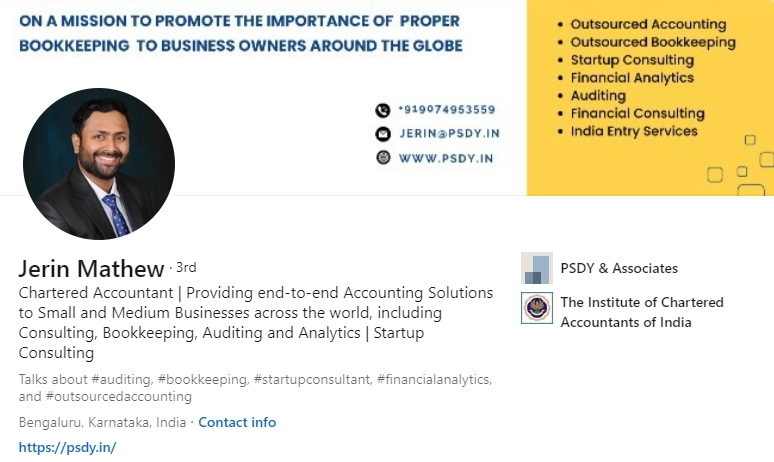Open the circular profile photo

click(99, 163)
